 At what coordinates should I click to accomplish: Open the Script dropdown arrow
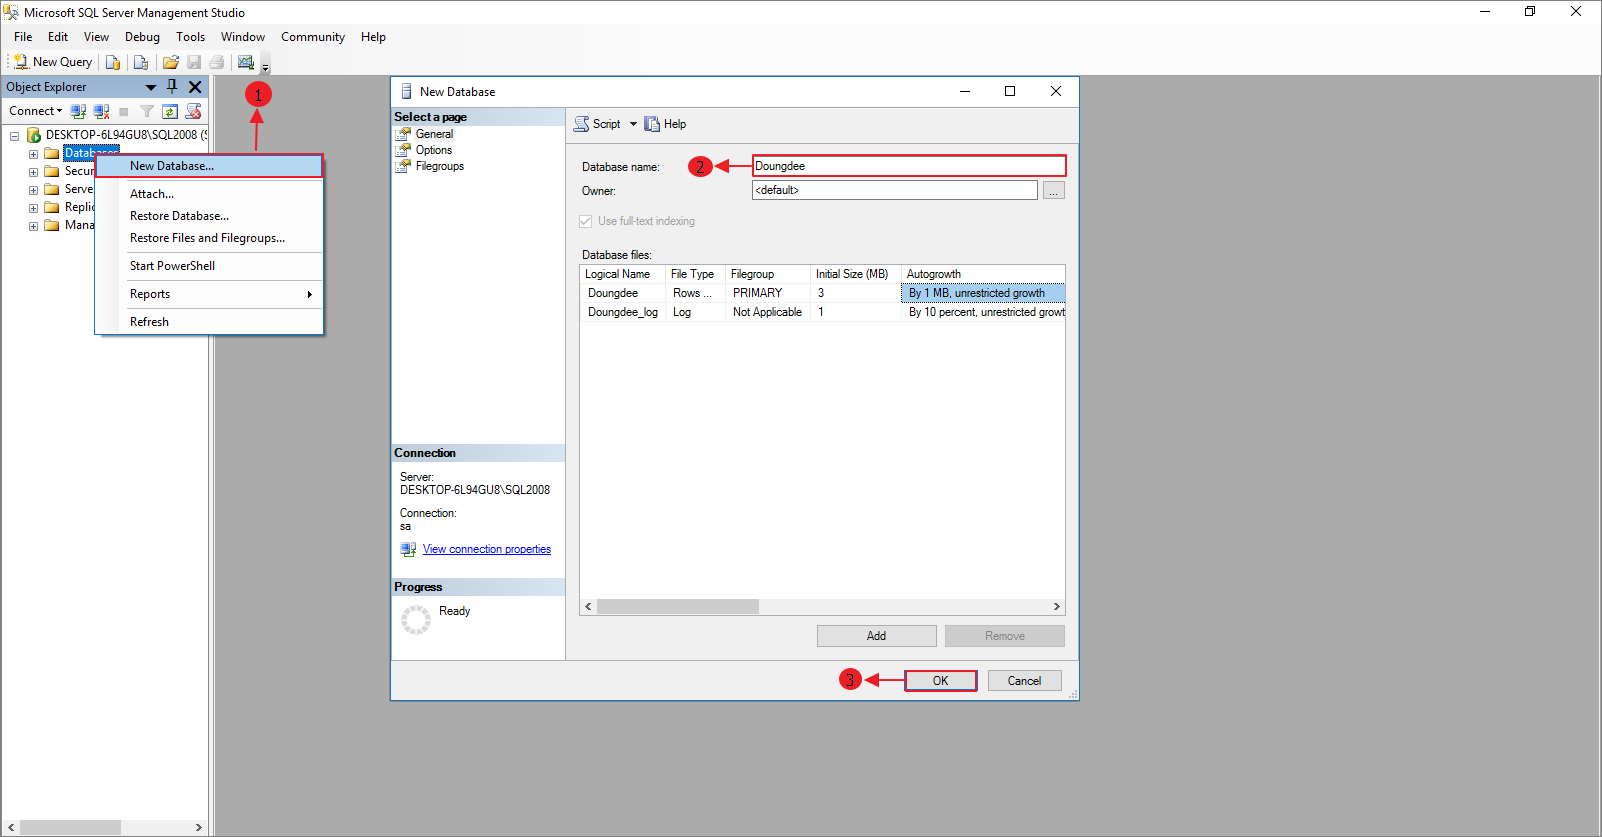pyautogui.click(x=633, y=124)
